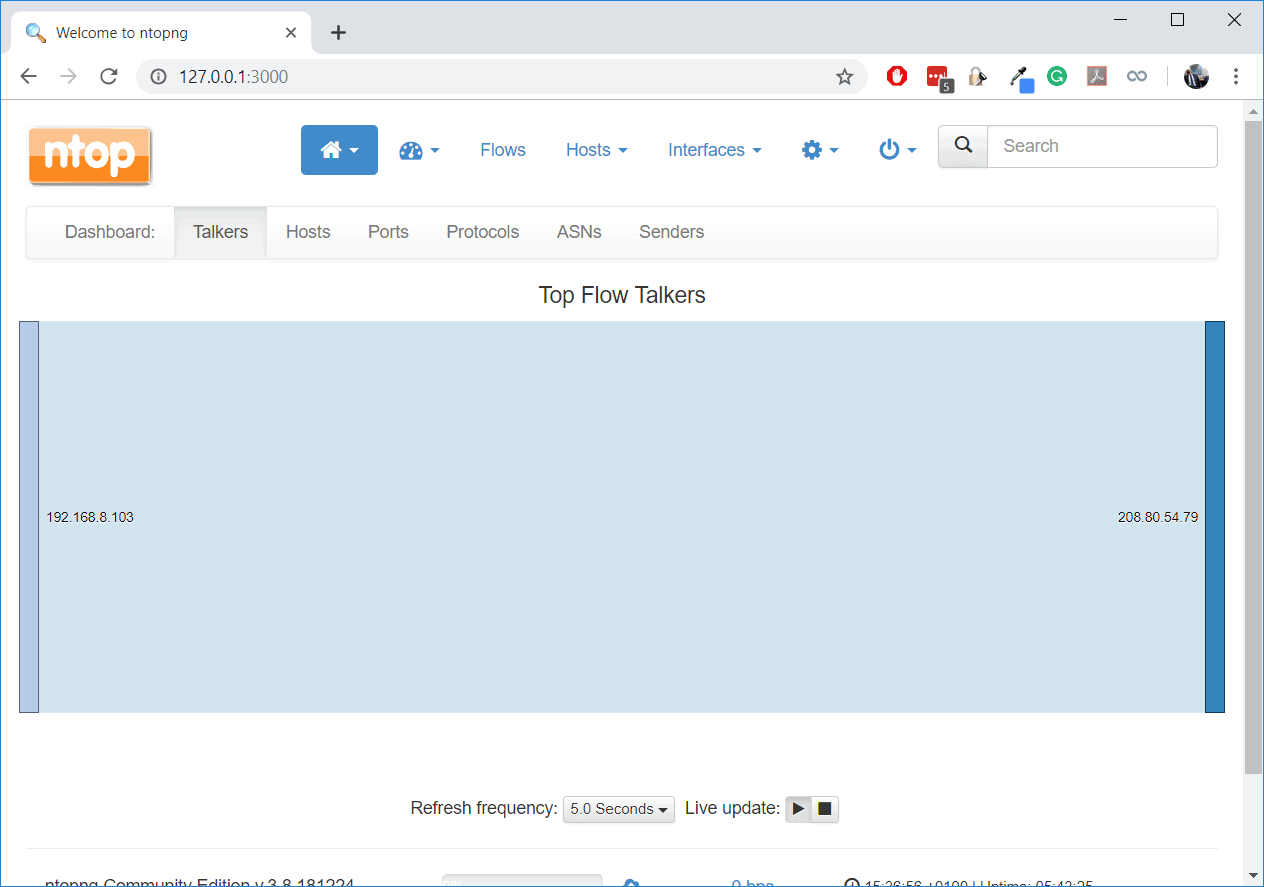Open the settings gear menu
The image size is (1264, 887).
point(819,150)
